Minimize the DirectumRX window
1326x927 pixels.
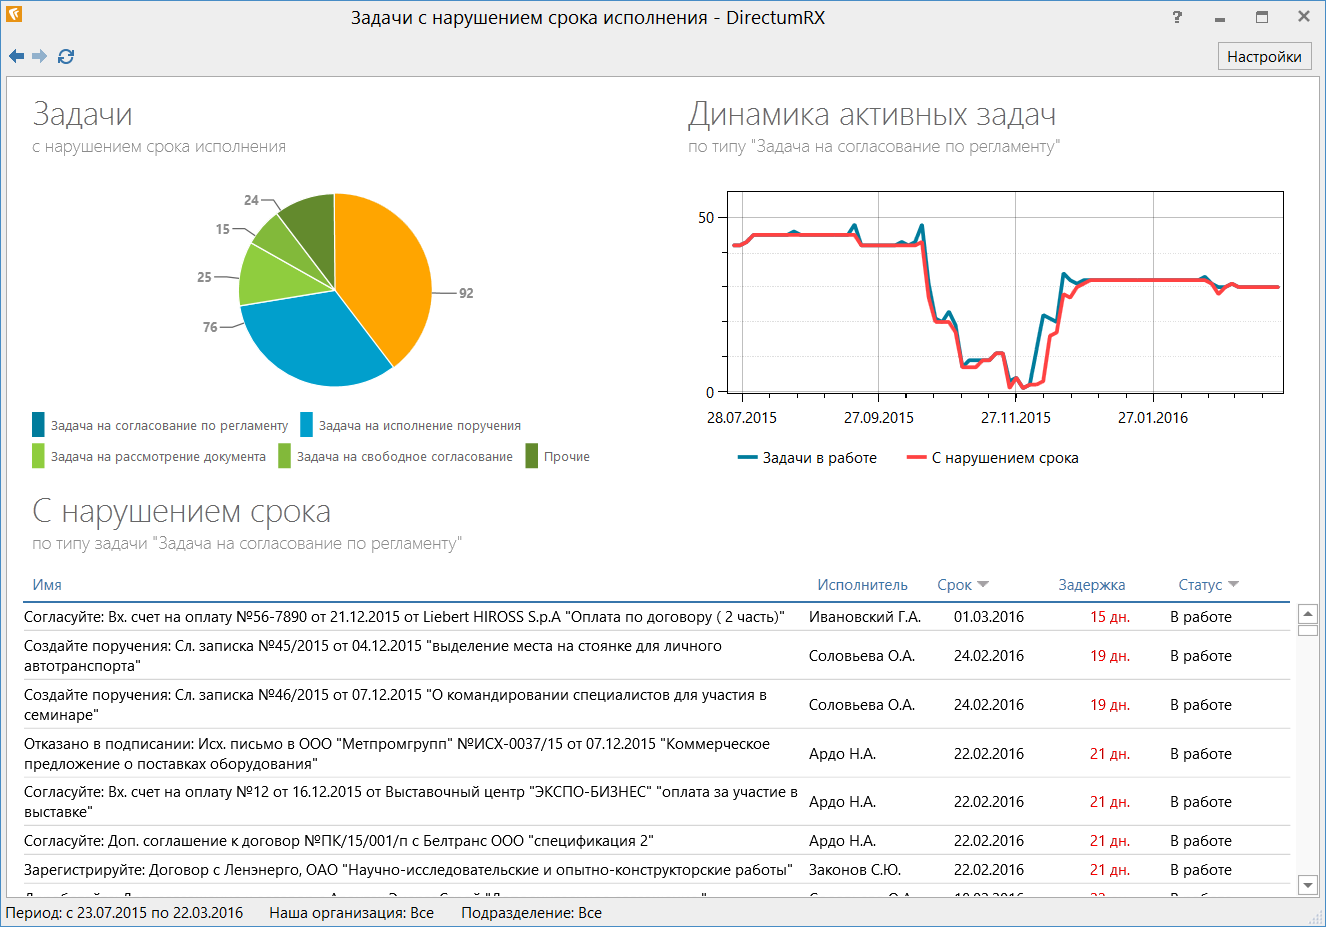point(1220,18)
